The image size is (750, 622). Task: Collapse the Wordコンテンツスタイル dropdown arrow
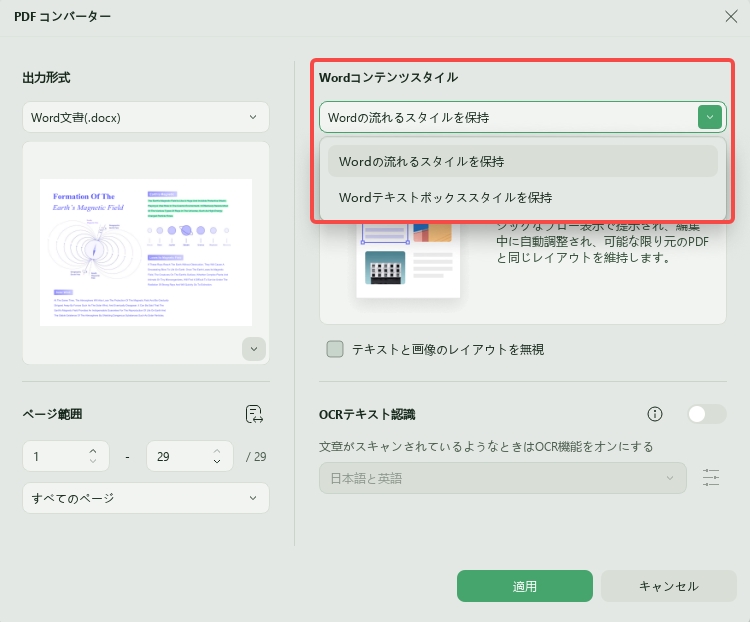click(x=710, y=117)
